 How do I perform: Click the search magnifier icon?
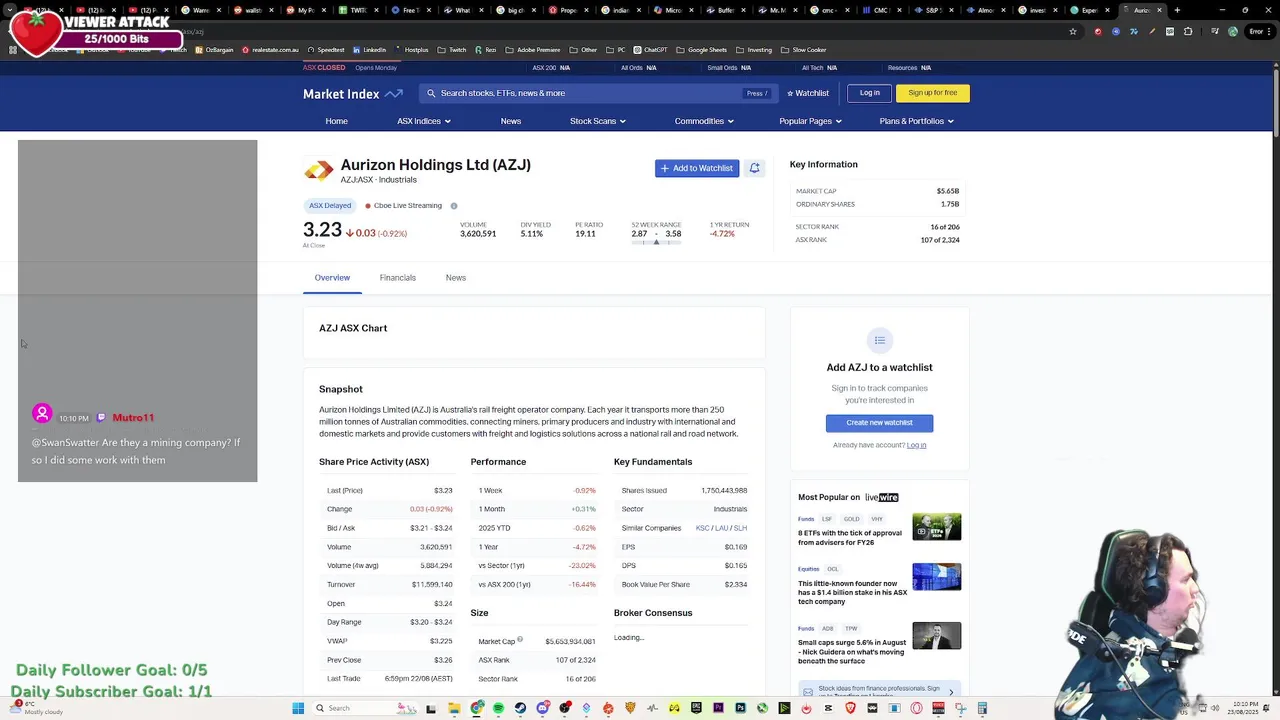(431, 93)
